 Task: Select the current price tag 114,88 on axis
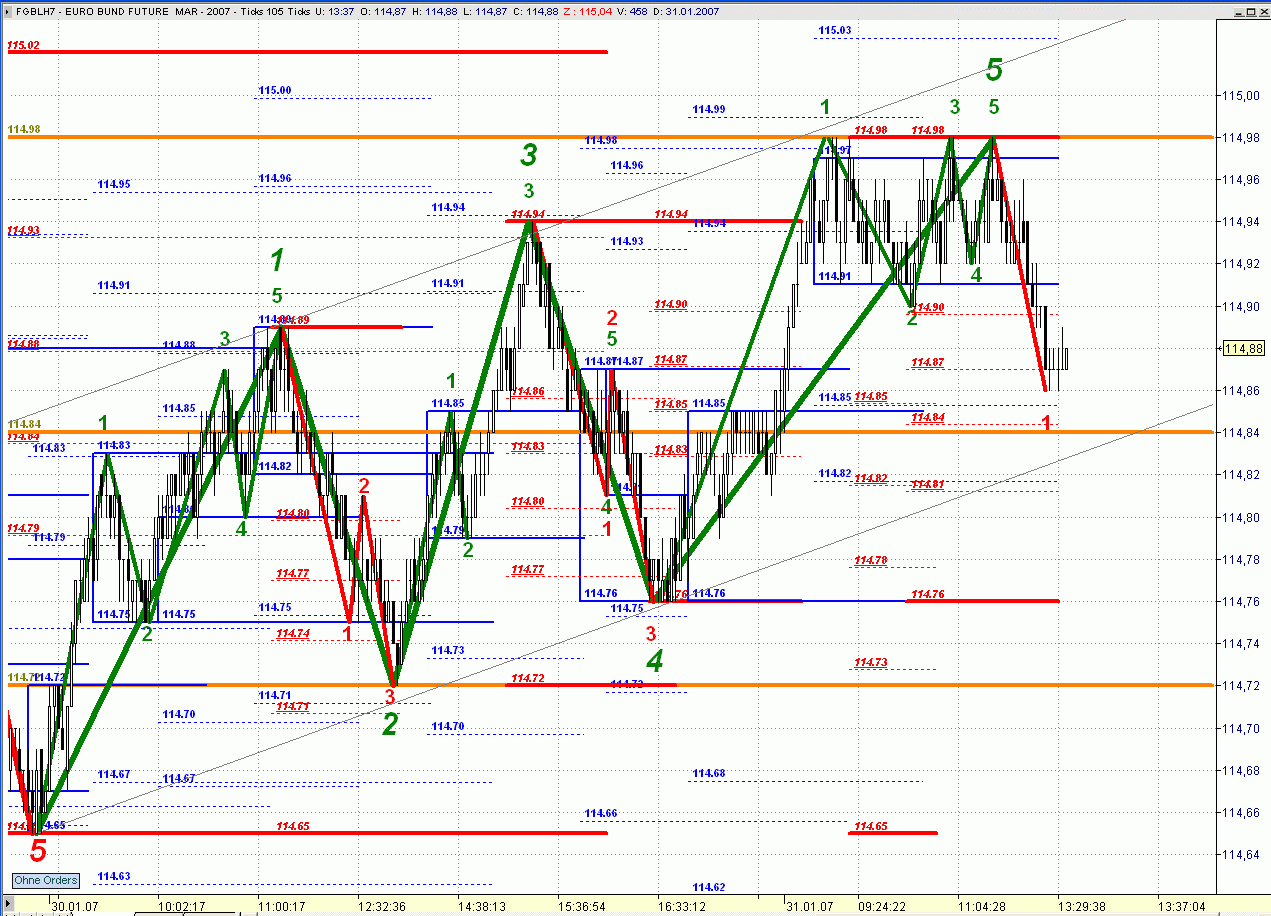[1243, 348]
